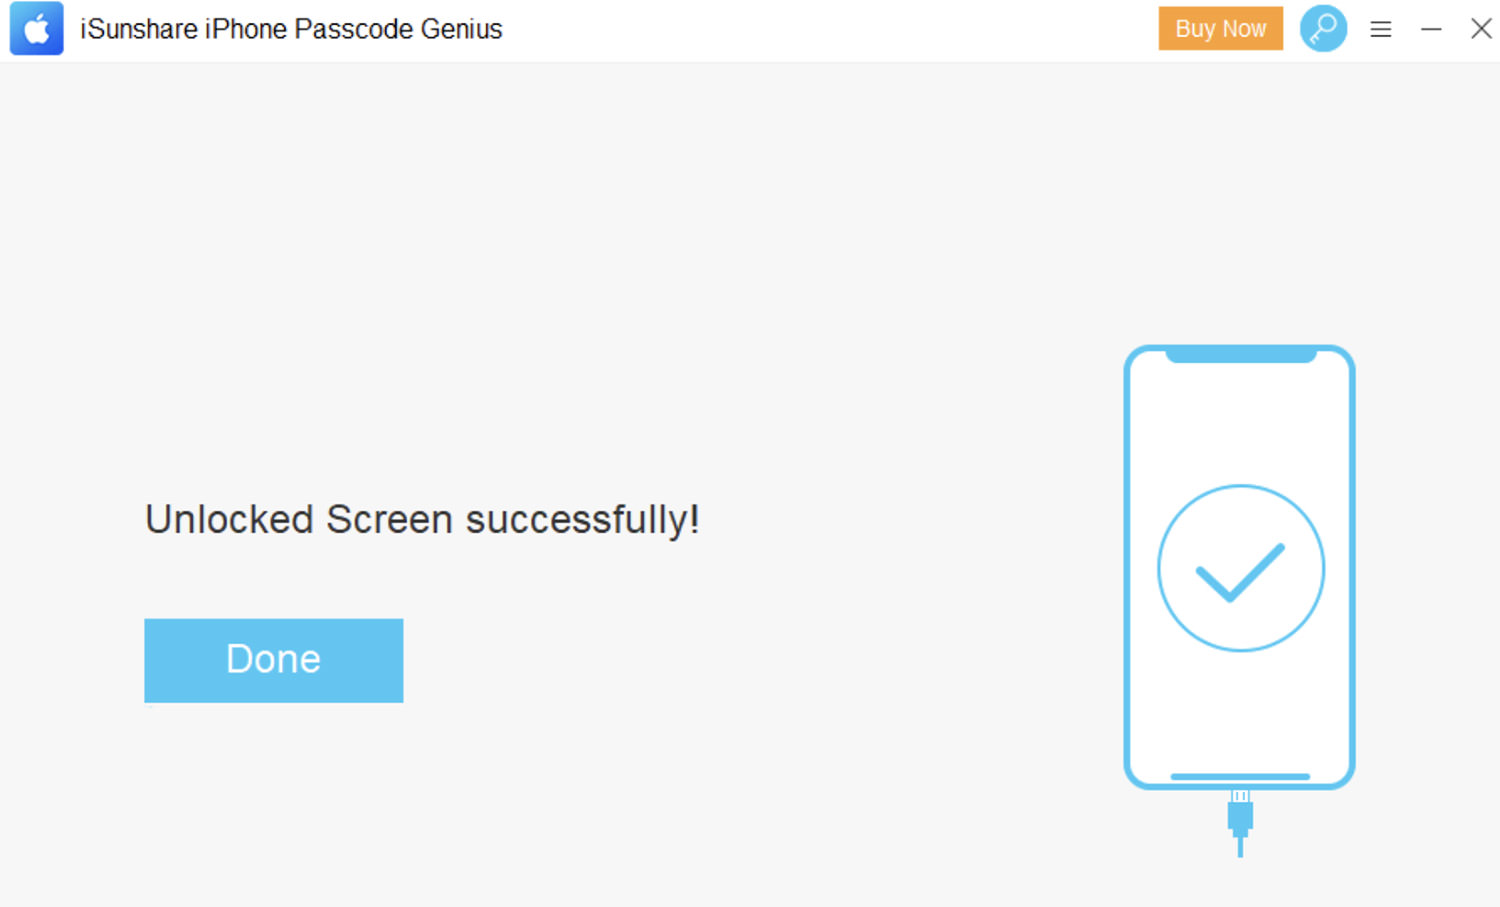
Task: Open the hamburger menu icon
Action: click(1381, 29)
